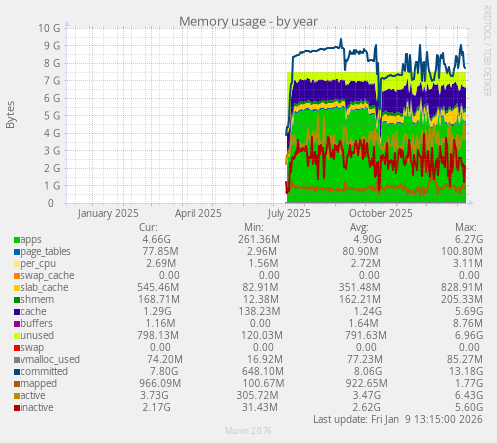Click the 'committed' legend label
497x443 pixels.
coord(44,371)
